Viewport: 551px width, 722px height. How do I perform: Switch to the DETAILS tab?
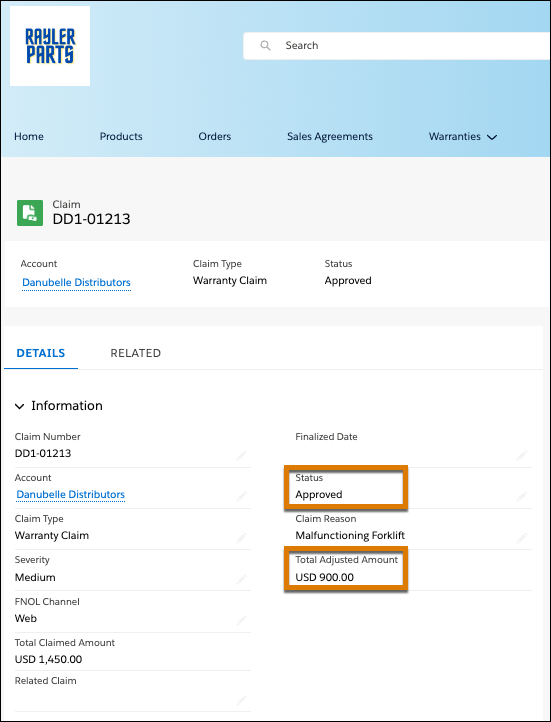[x=41, y=353]
